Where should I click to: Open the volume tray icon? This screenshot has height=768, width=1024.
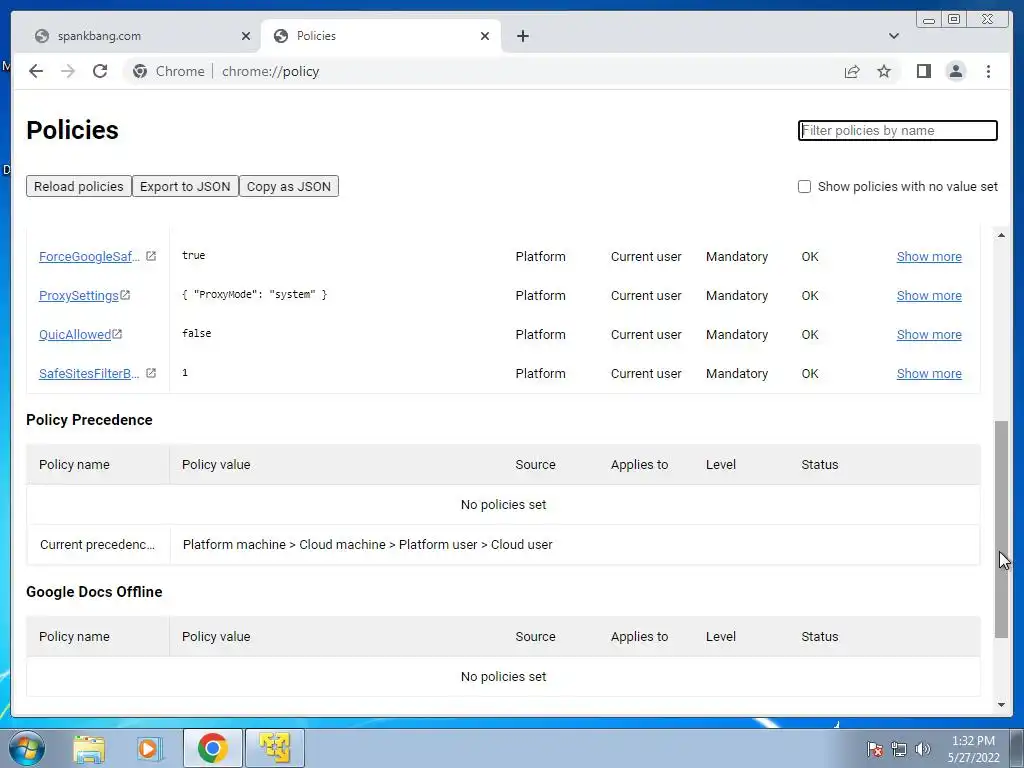coord(922,749)
